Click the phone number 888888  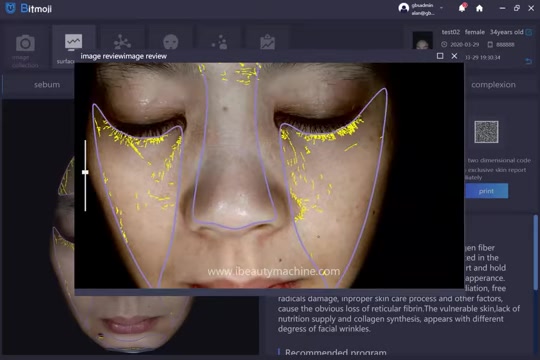(505, 44)
